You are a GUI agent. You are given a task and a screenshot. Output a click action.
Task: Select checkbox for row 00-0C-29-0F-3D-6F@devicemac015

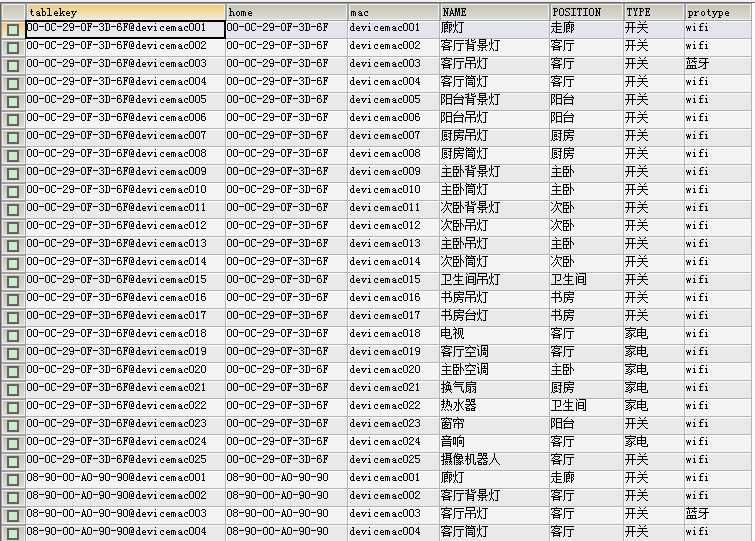[13, 282]
